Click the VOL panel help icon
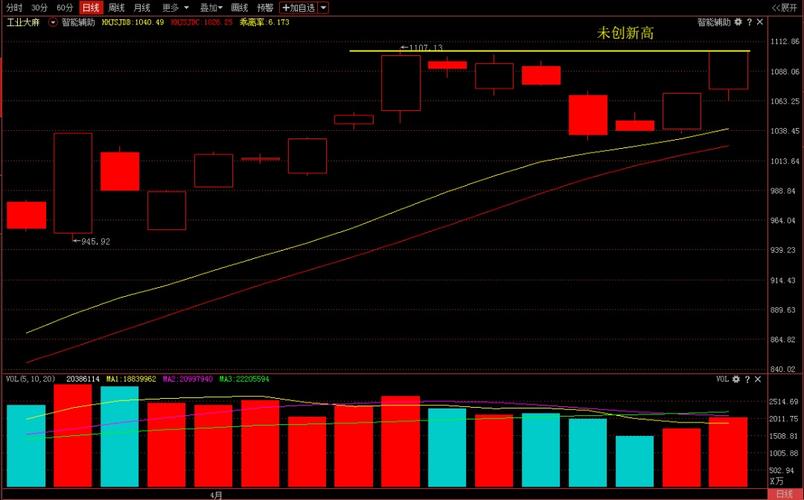 click(x=749, y=380)
